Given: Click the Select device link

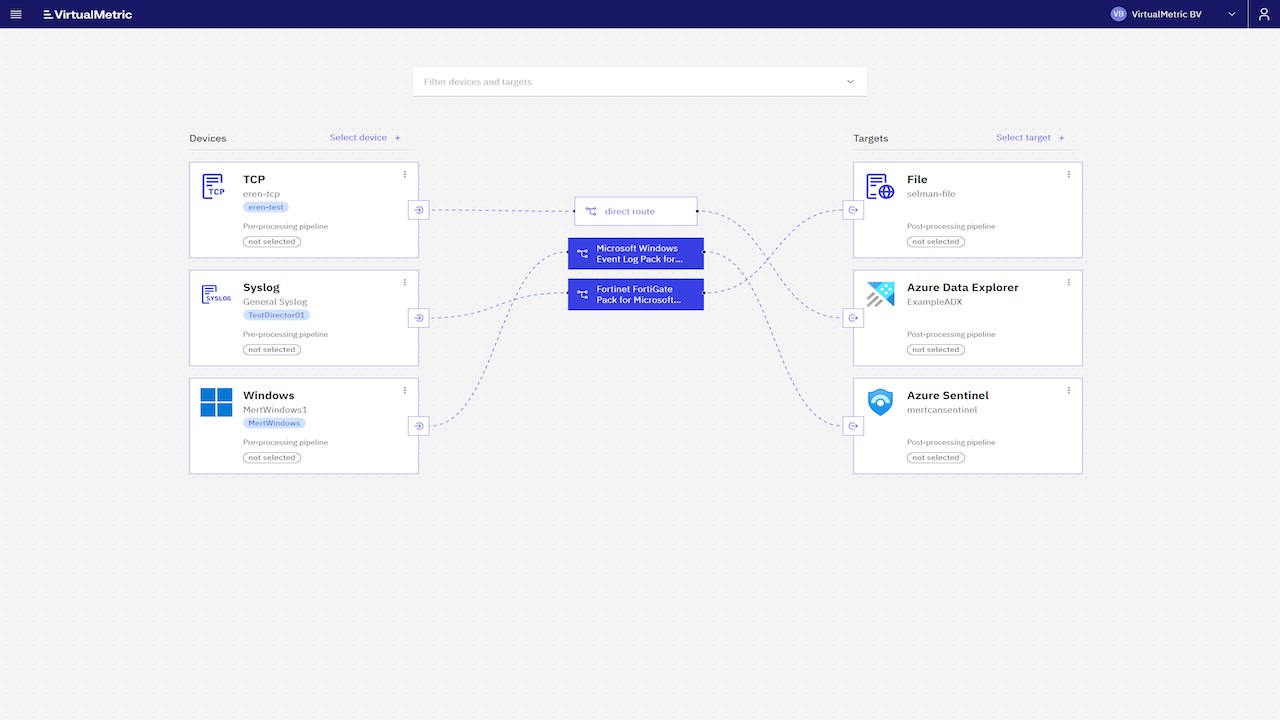Looking at the screenshot, I should [x=365, y=138].
